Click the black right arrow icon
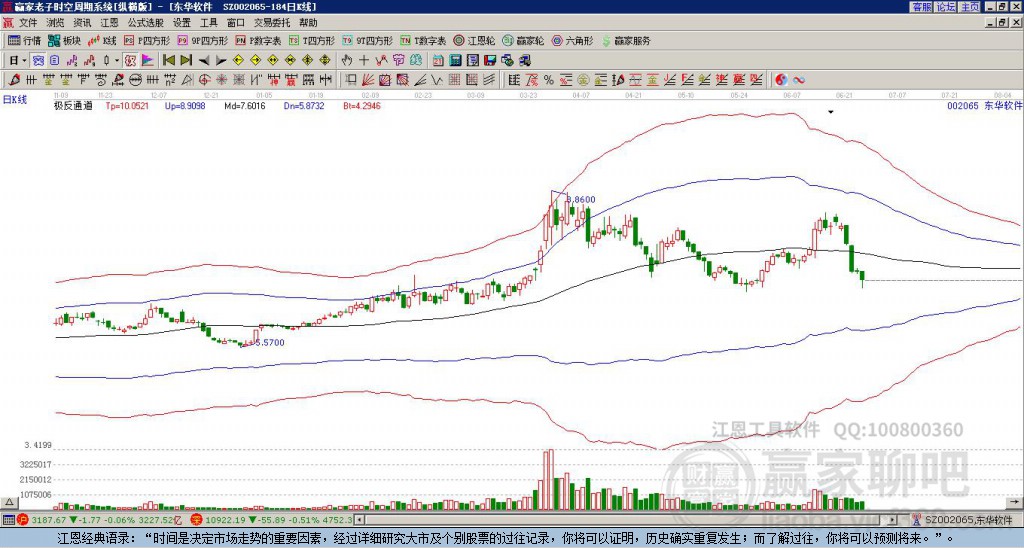The height and width of the screenshot is (548, 1024). 221,61
